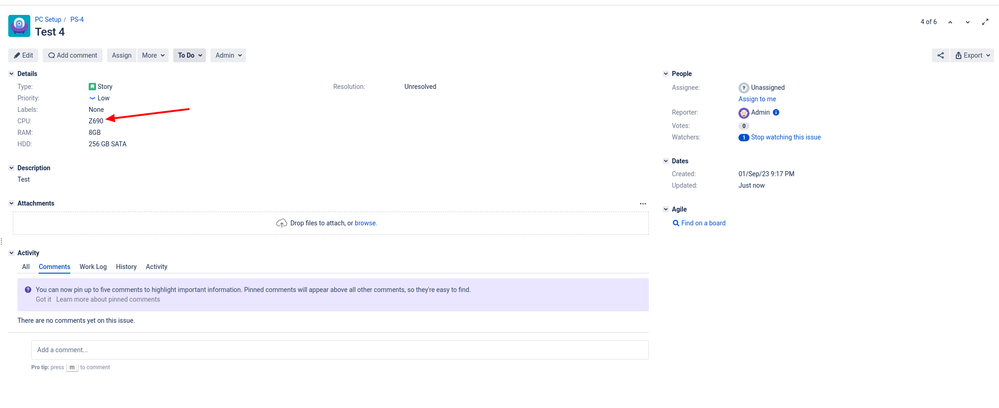Click the Admin reporter avatar

pos(744,113)
